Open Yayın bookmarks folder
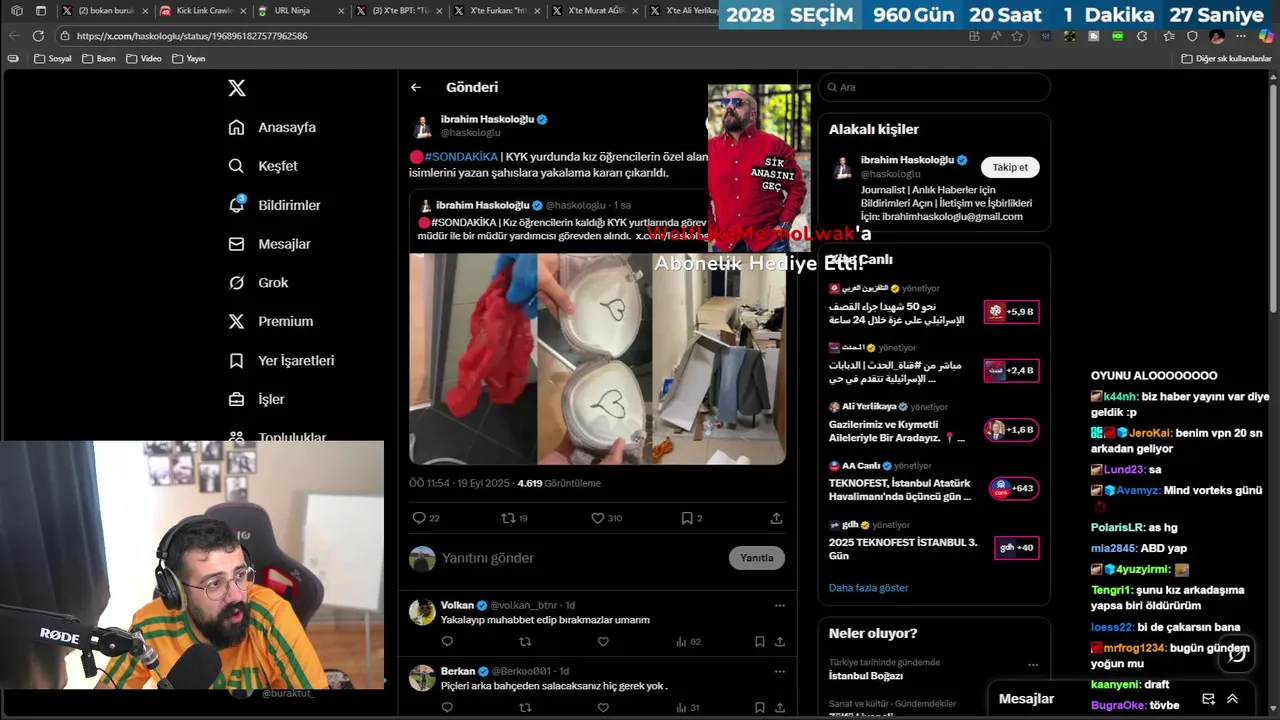The image size is (1280, 720). [189, 59]
